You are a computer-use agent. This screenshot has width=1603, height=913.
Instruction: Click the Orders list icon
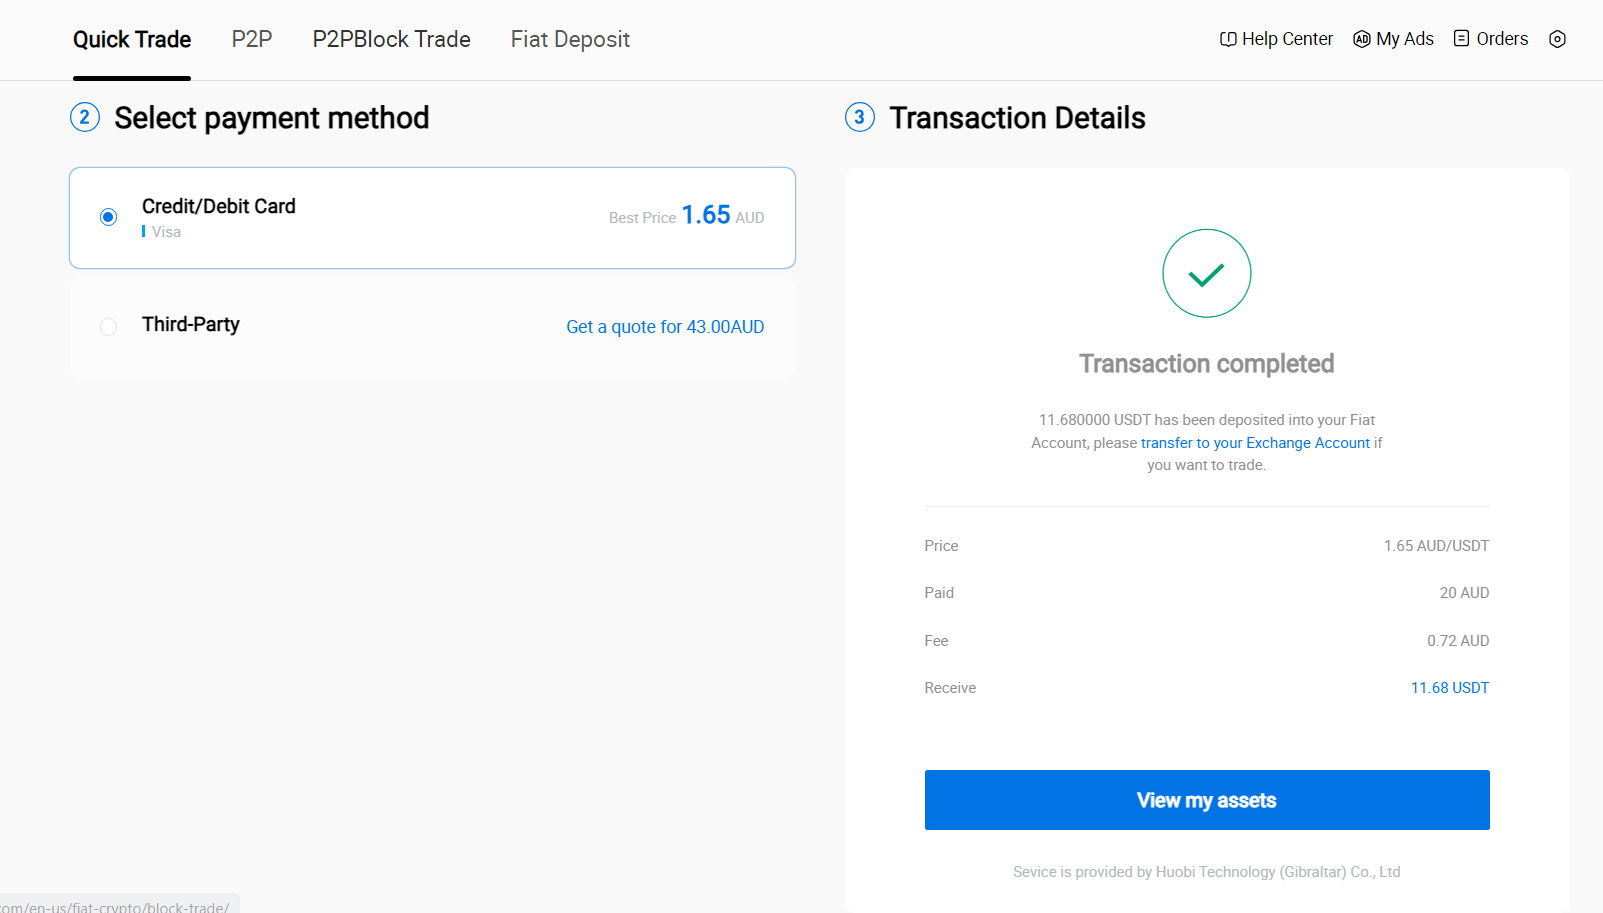1461,39
